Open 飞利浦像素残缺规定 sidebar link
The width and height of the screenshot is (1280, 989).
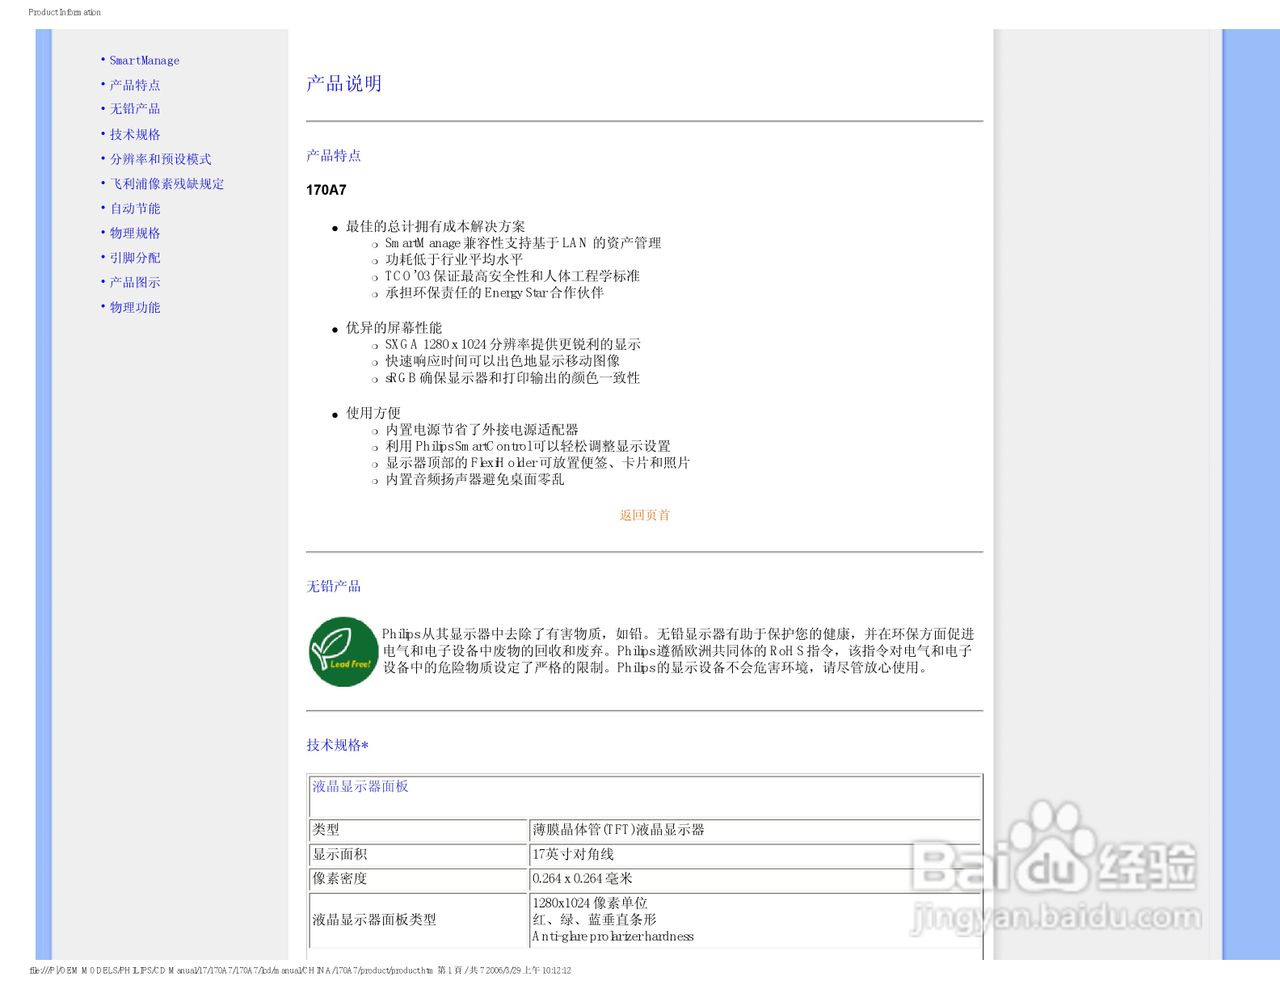[x=167, y=184]
